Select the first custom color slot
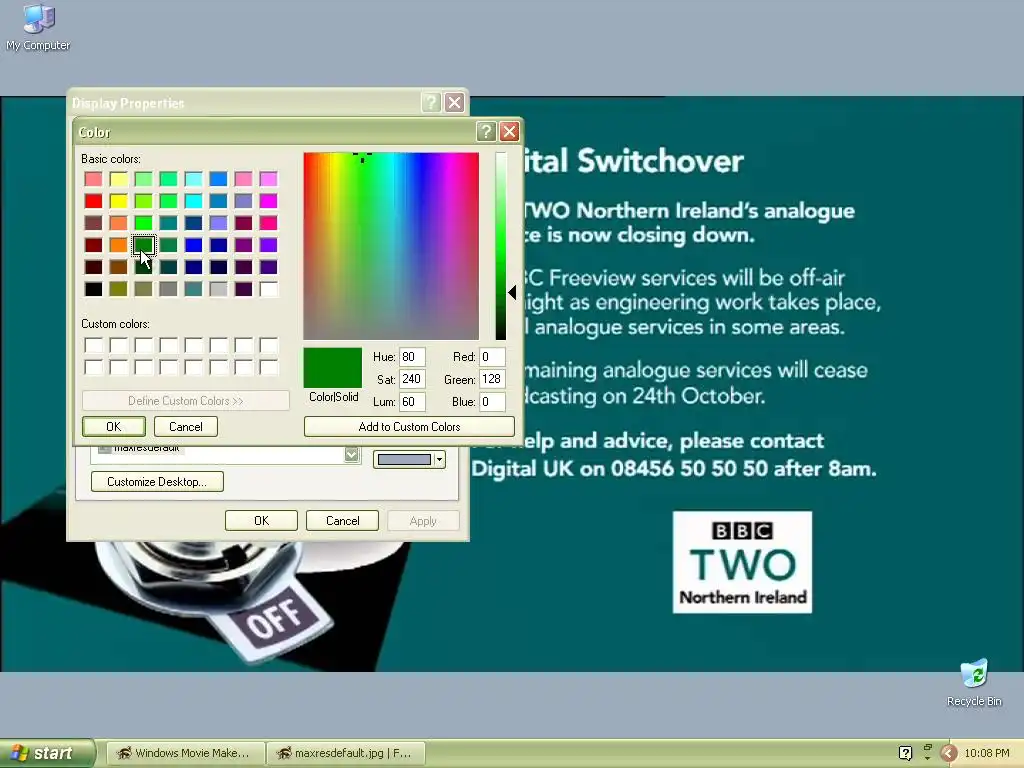The image size is (1024, 768). 93,345
